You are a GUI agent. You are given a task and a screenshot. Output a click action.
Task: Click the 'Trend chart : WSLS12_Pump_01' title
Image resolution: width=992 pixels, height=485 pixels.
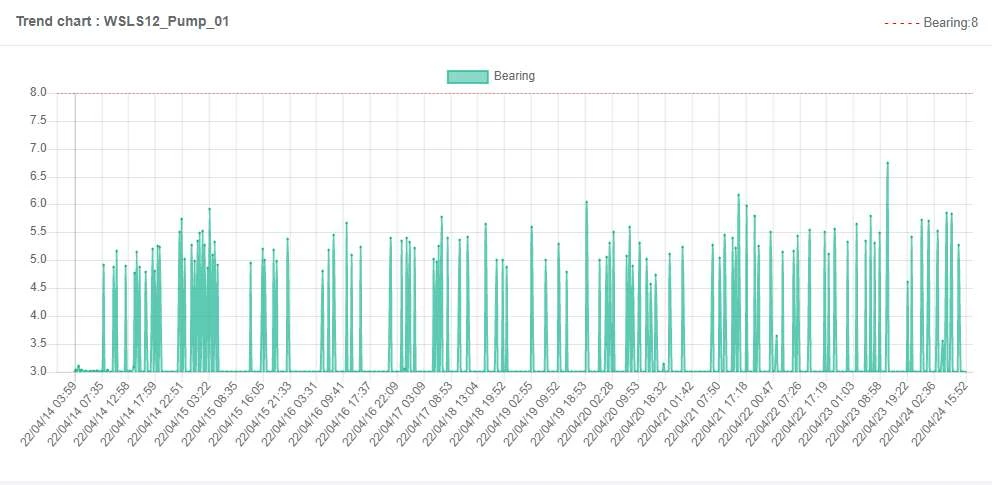click(123, 21)
